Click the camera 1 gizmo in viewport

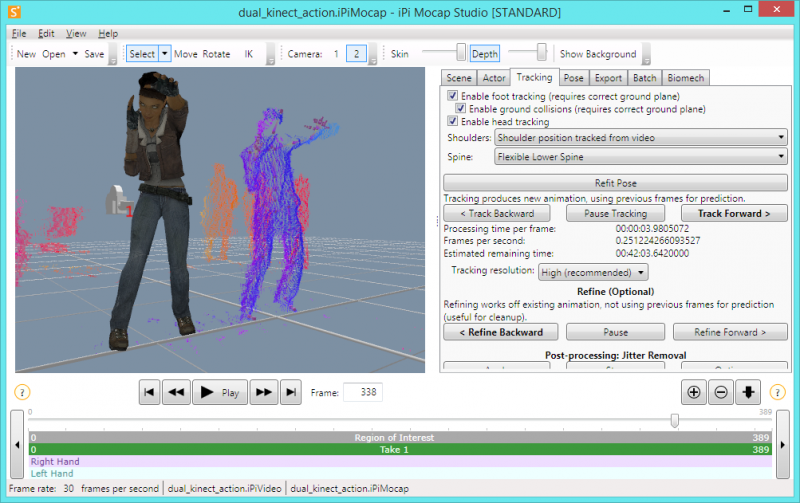pos(117,200)
